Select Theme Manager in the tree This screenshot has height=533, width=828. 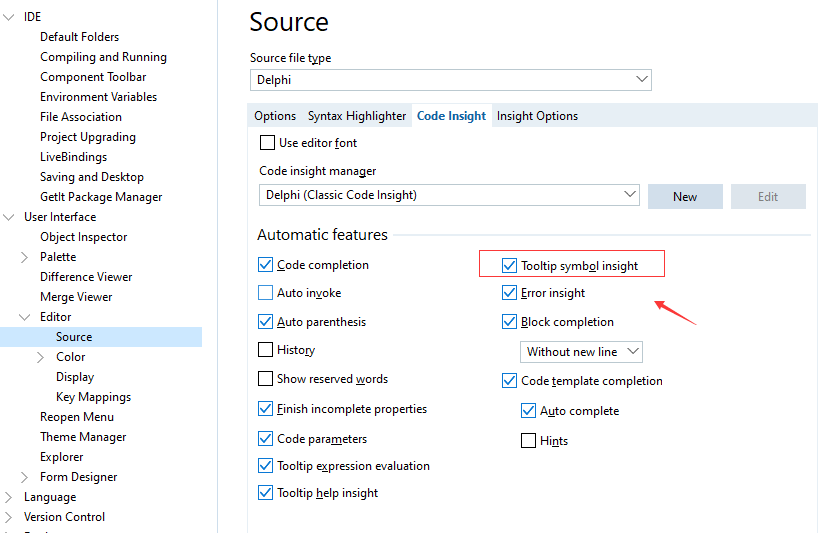pyautogui.click(x=83, y=437)
